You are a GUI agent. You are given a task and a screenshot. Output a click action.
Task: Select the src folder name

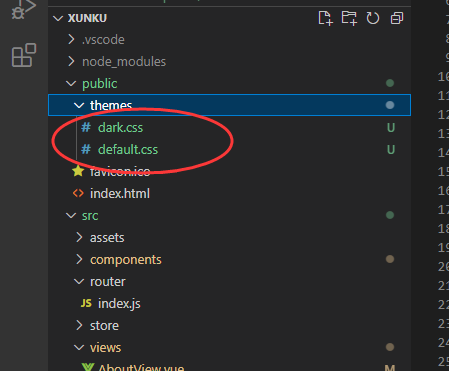coord(90,216)
